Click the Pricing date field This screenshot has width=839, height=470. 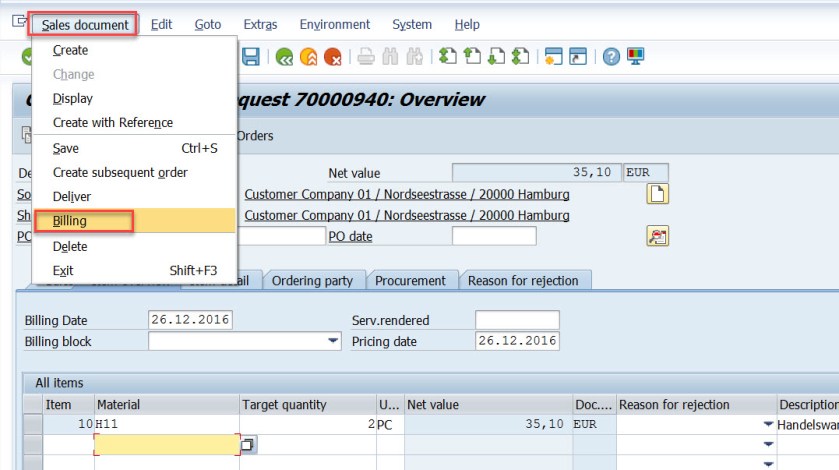(517, 340)
